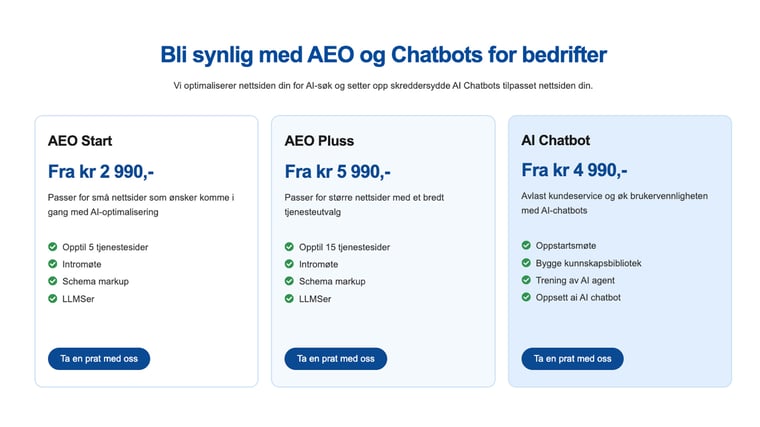Click the Fra kr 2 990,- price

tap(101, 172)
